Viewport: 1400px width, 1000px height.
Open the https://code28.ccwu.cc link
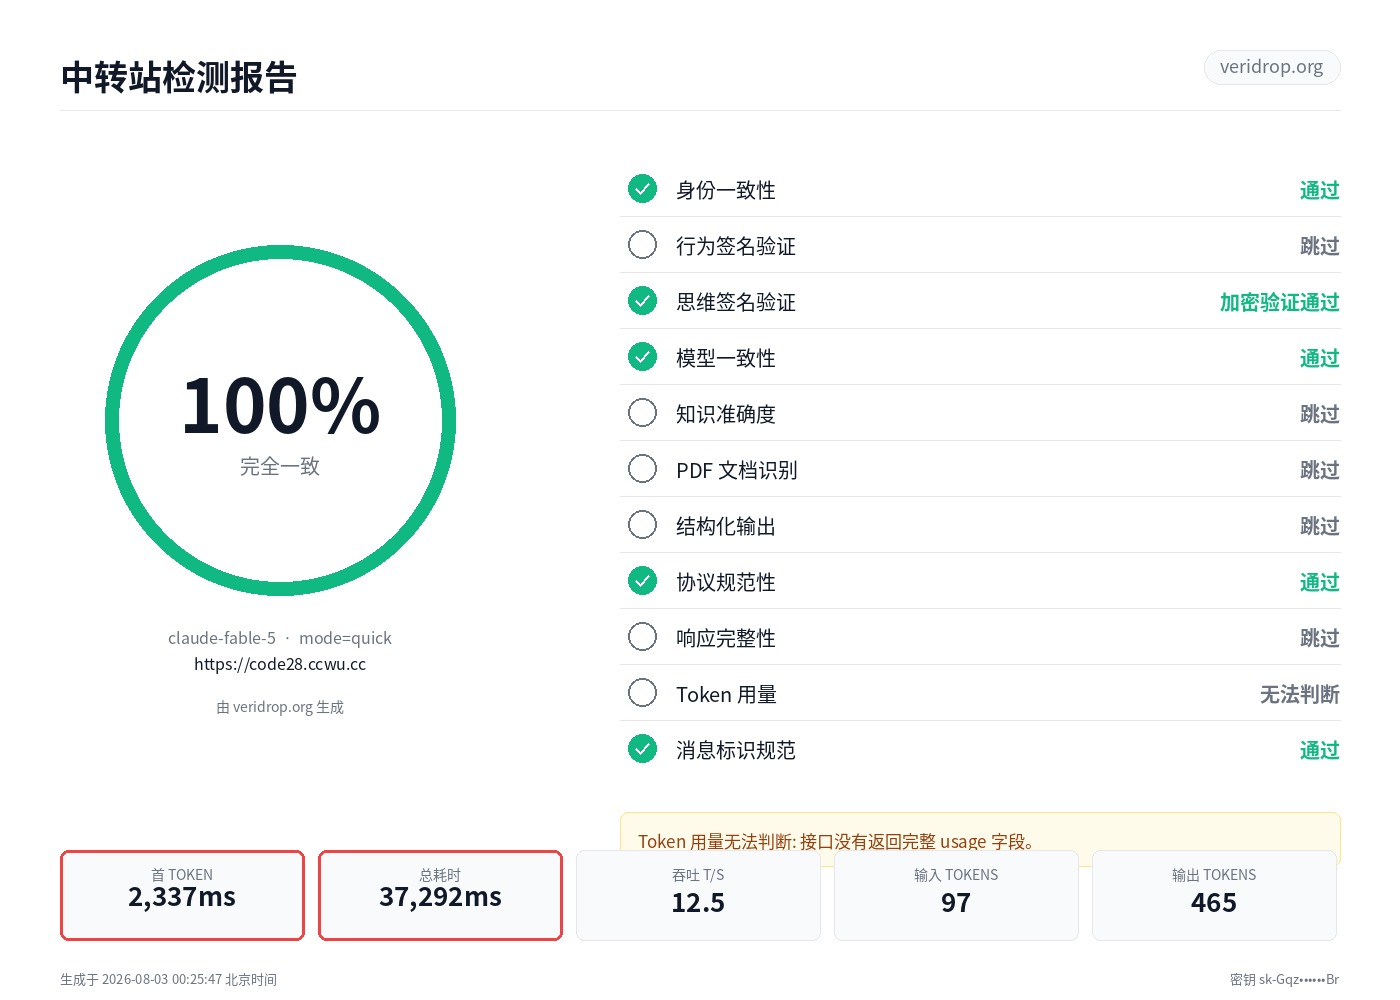280,664
